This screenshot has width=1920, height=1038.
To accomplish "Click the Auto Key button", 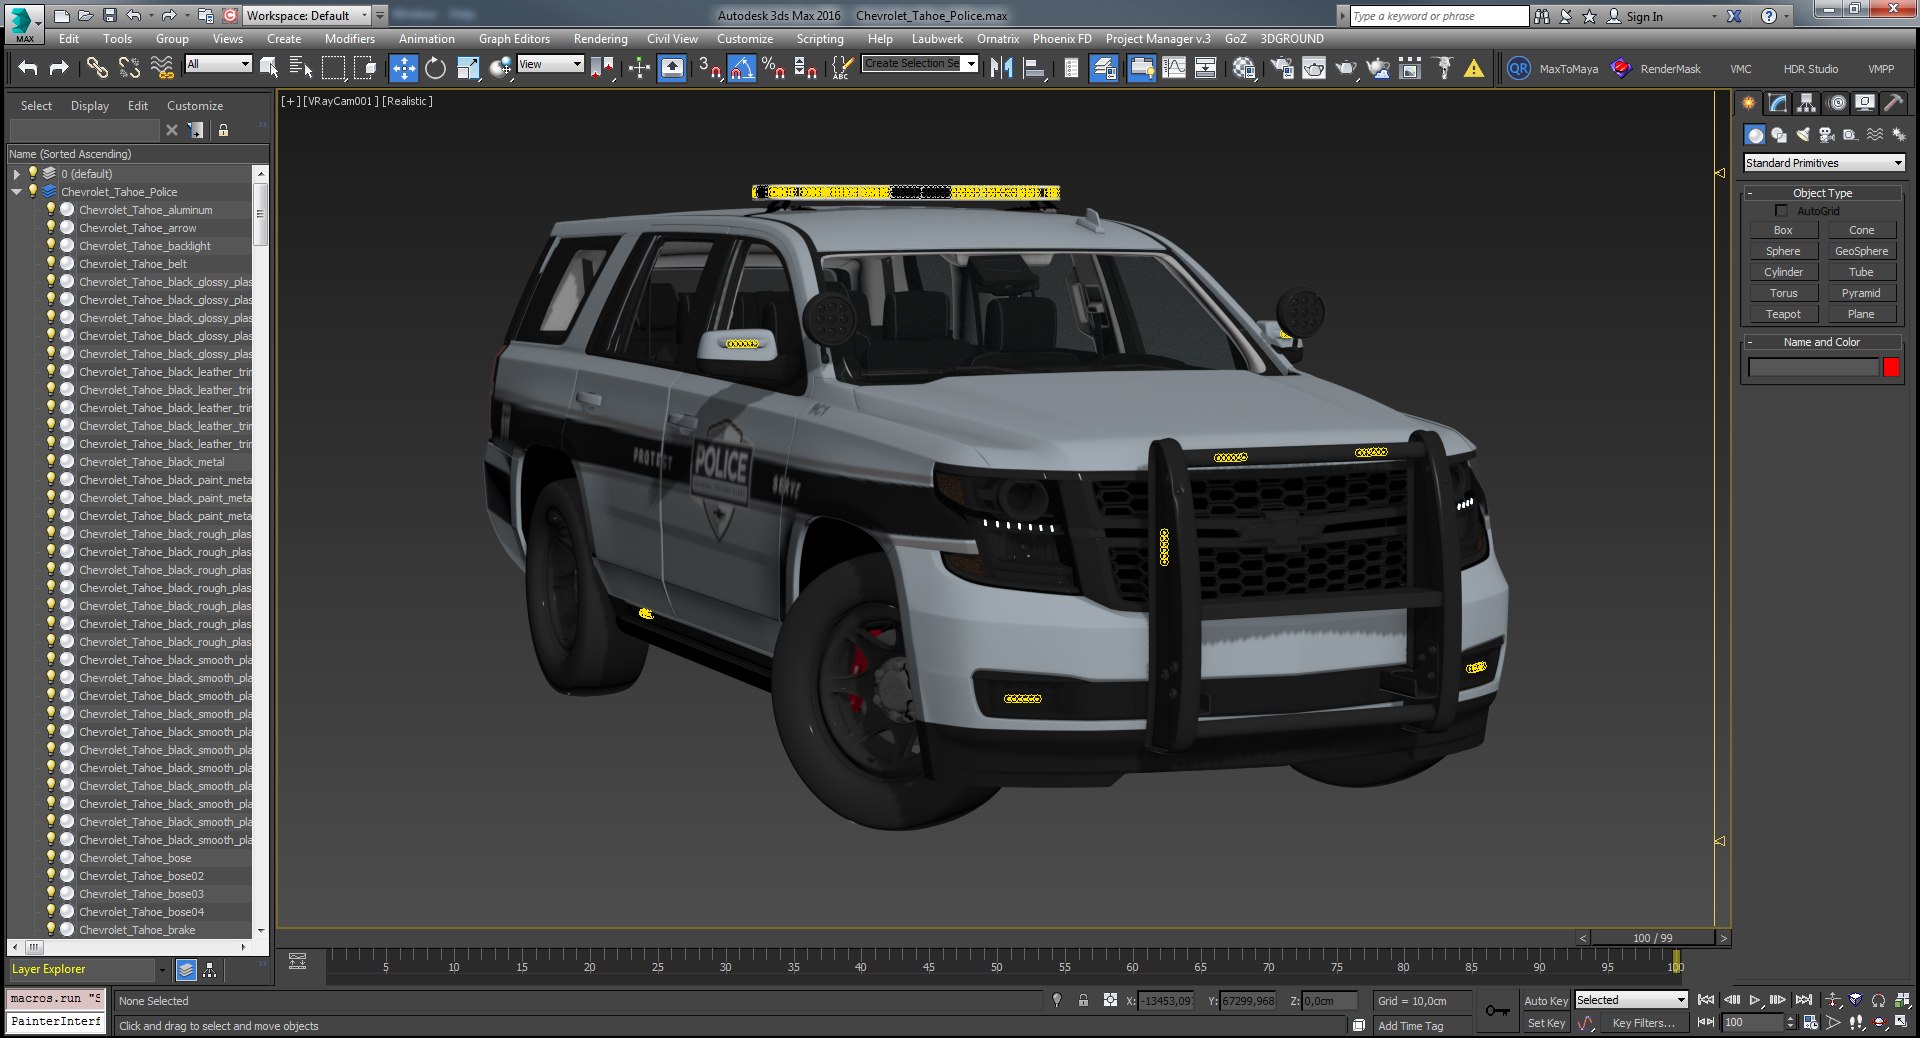I will click(x=1545, y=1001).
